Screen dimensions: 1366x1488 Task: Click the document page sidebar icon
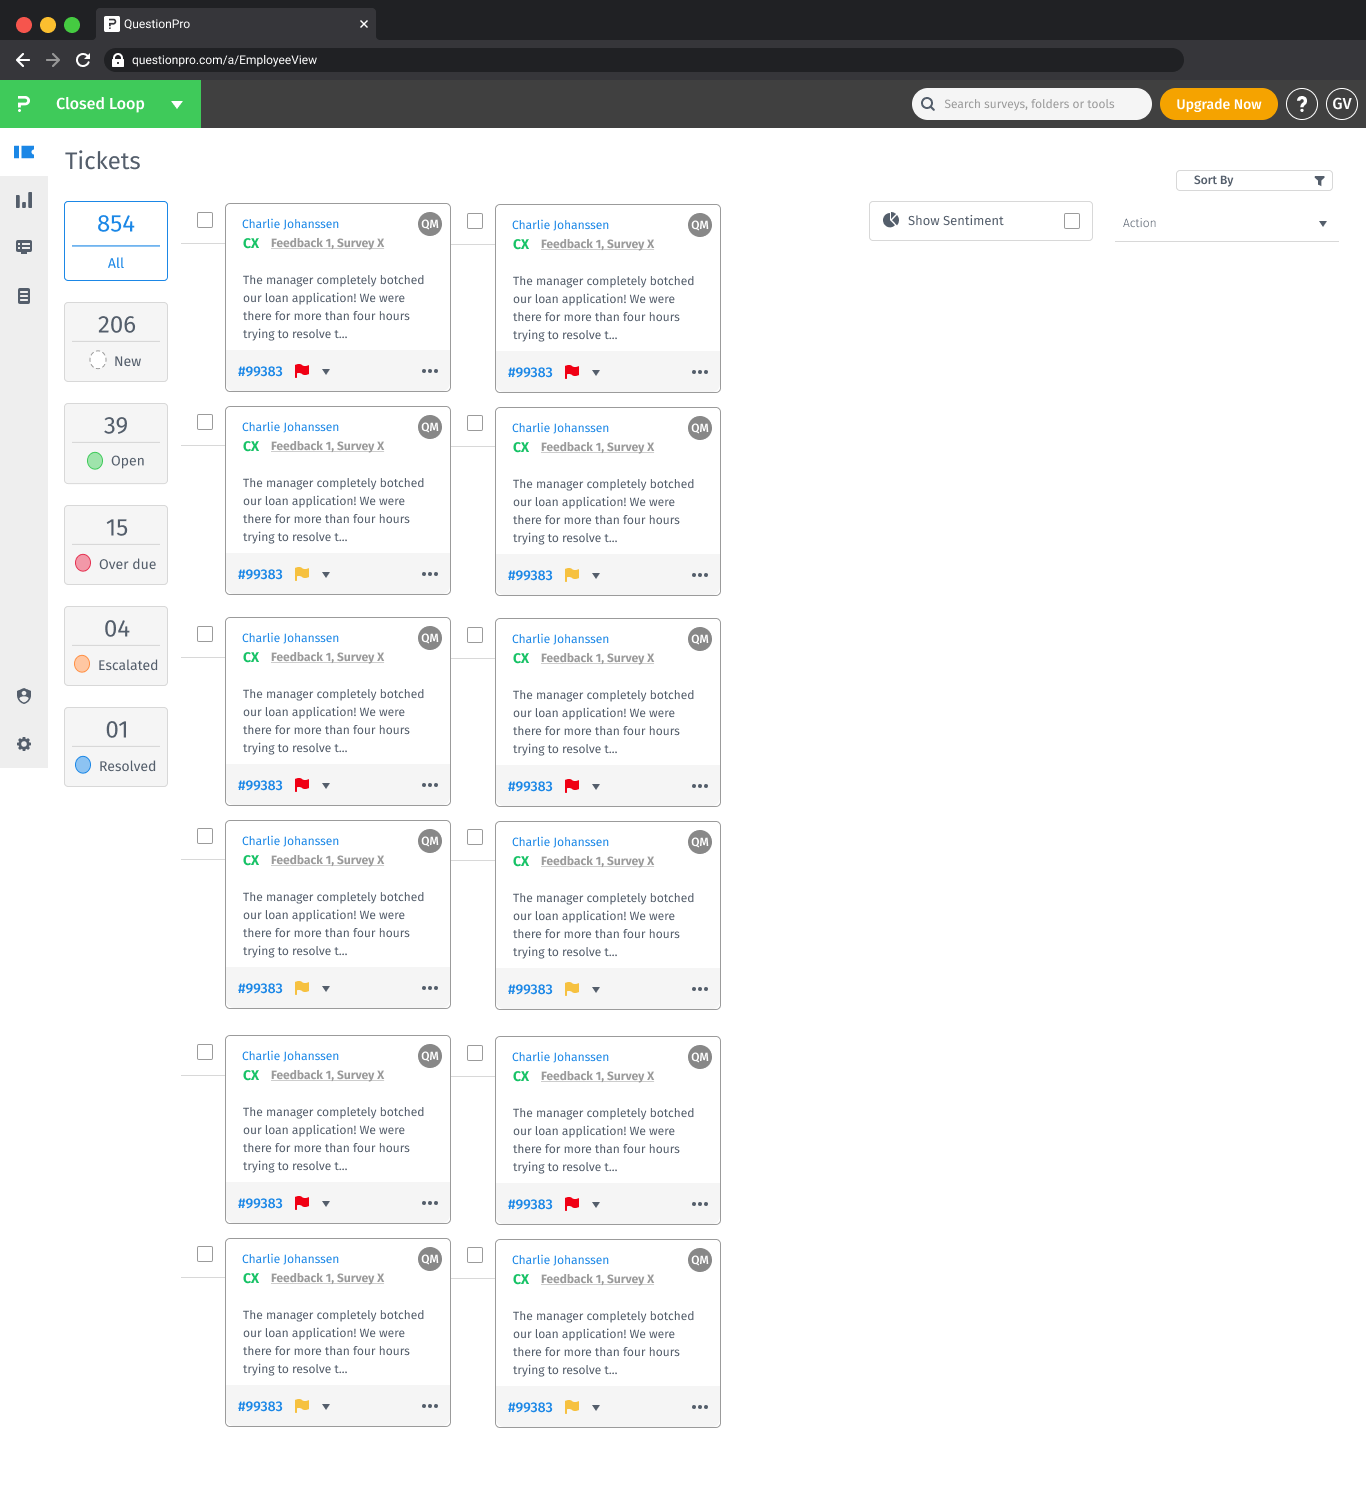coord(24,296)
